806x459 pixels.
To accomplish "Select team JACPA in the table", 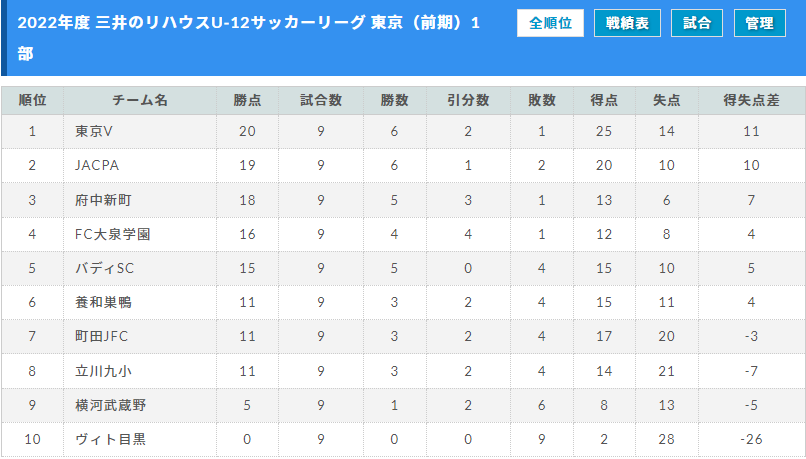I will pos(97,166).
